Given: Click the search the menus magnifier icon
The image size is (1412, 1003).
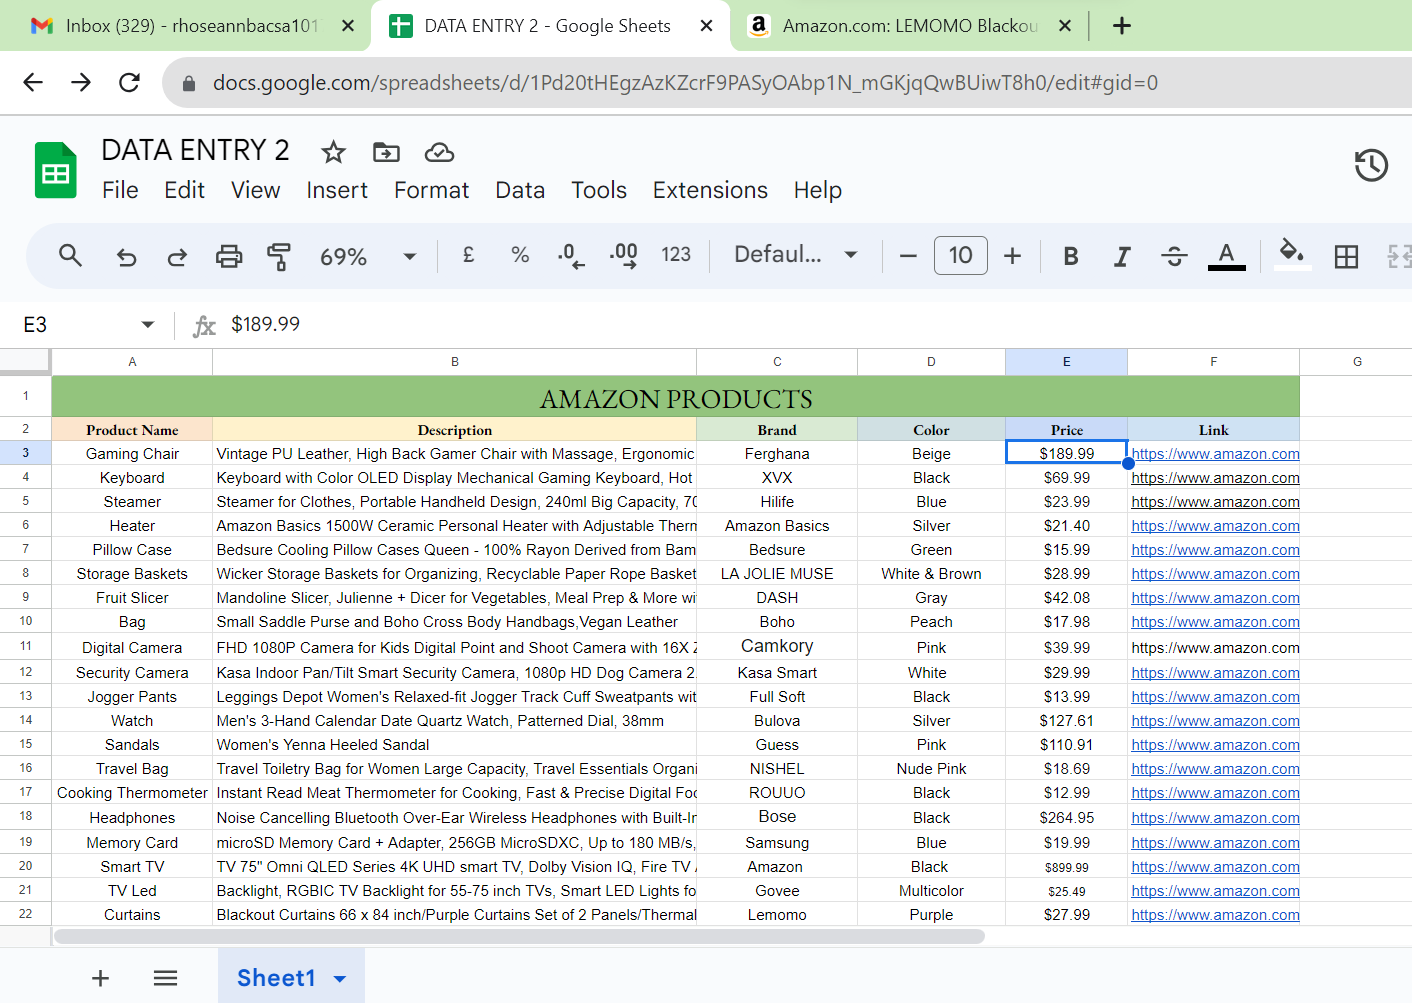Looking at the screenshot, I should 70,256.
